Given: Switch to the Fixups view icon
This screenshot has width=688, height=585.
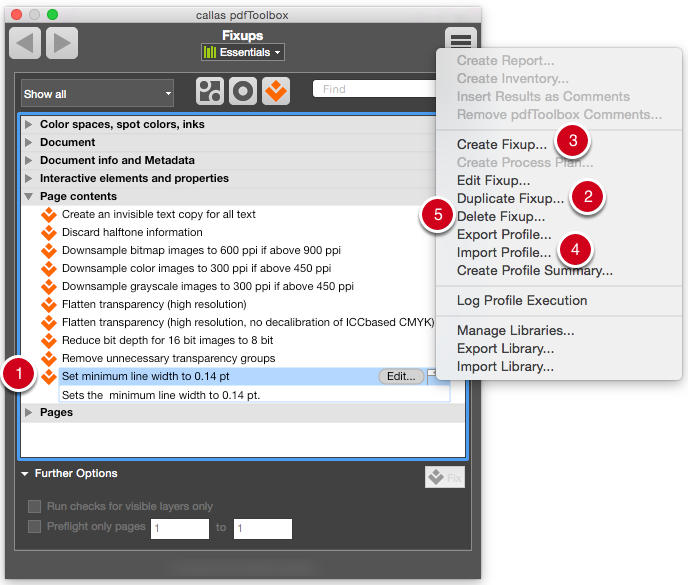Looking at the screenshot, I should tap(276, 91).
